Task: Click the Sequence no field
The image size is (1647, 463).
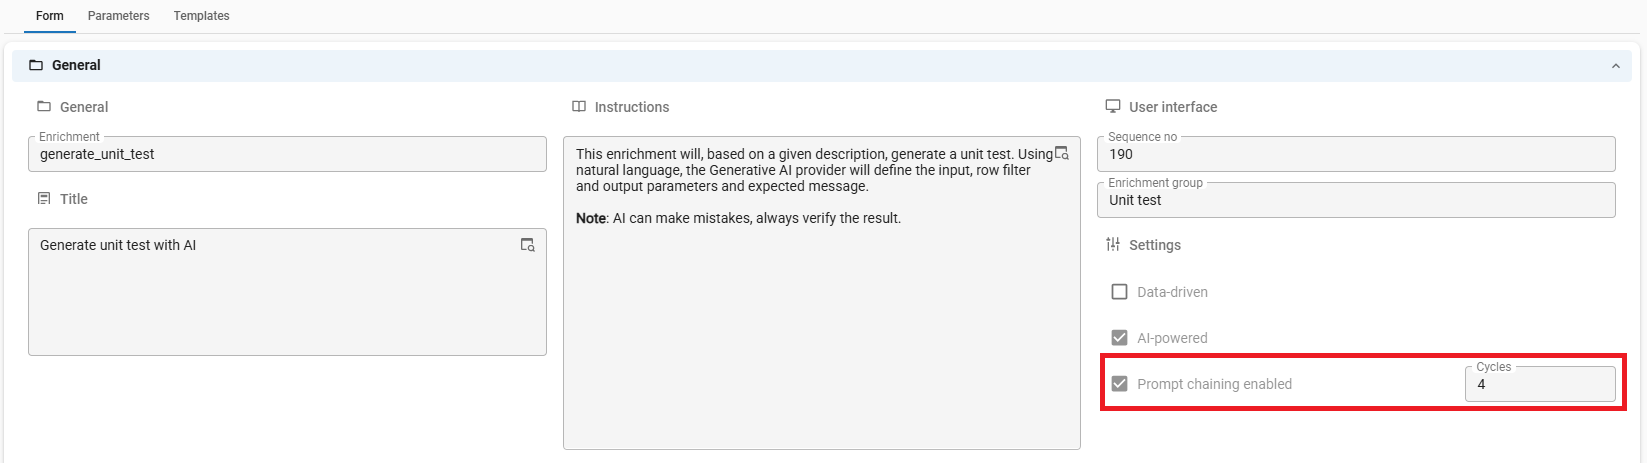Action: click(x=1356, y=154)
